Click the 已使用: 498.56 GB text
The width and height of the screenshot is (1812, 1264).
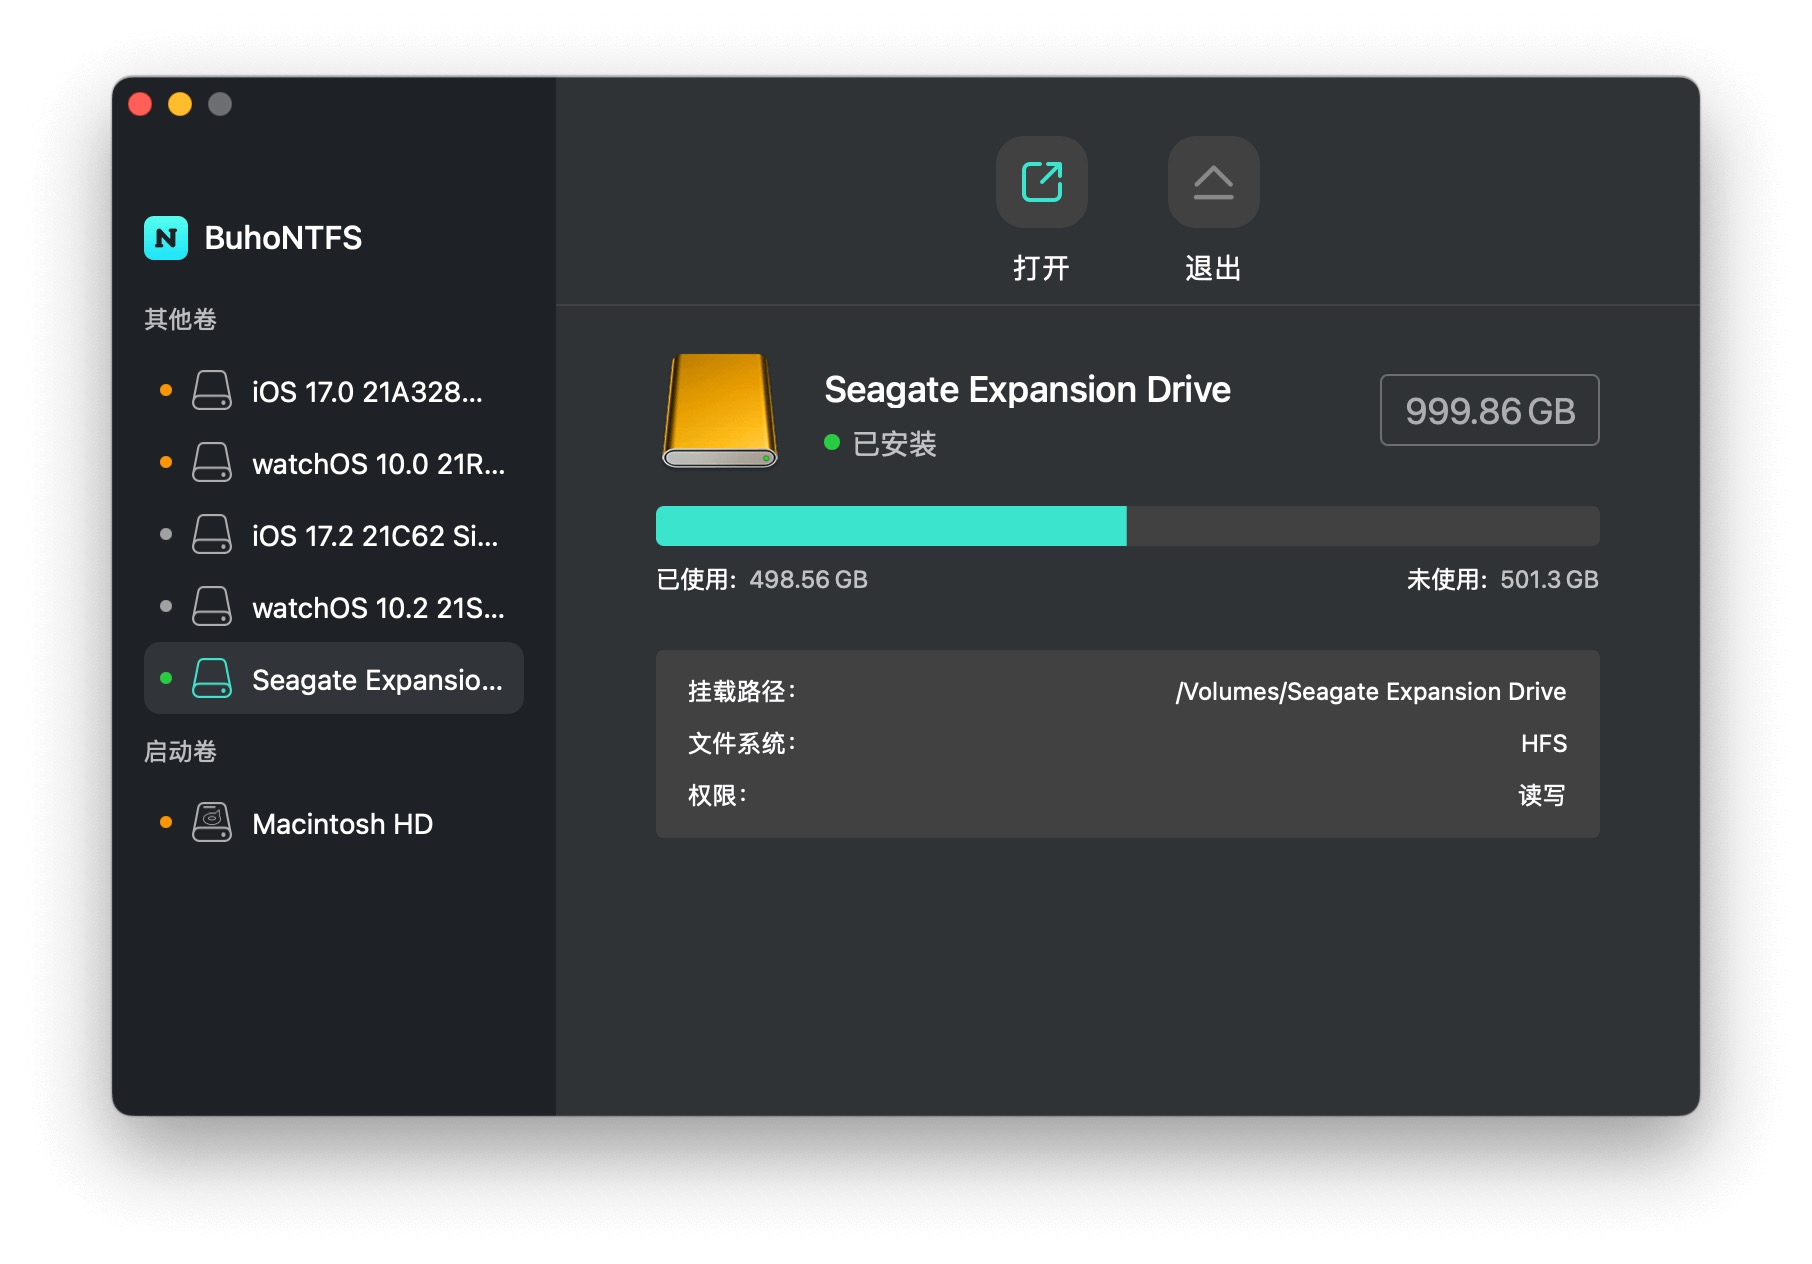[762, 580]
